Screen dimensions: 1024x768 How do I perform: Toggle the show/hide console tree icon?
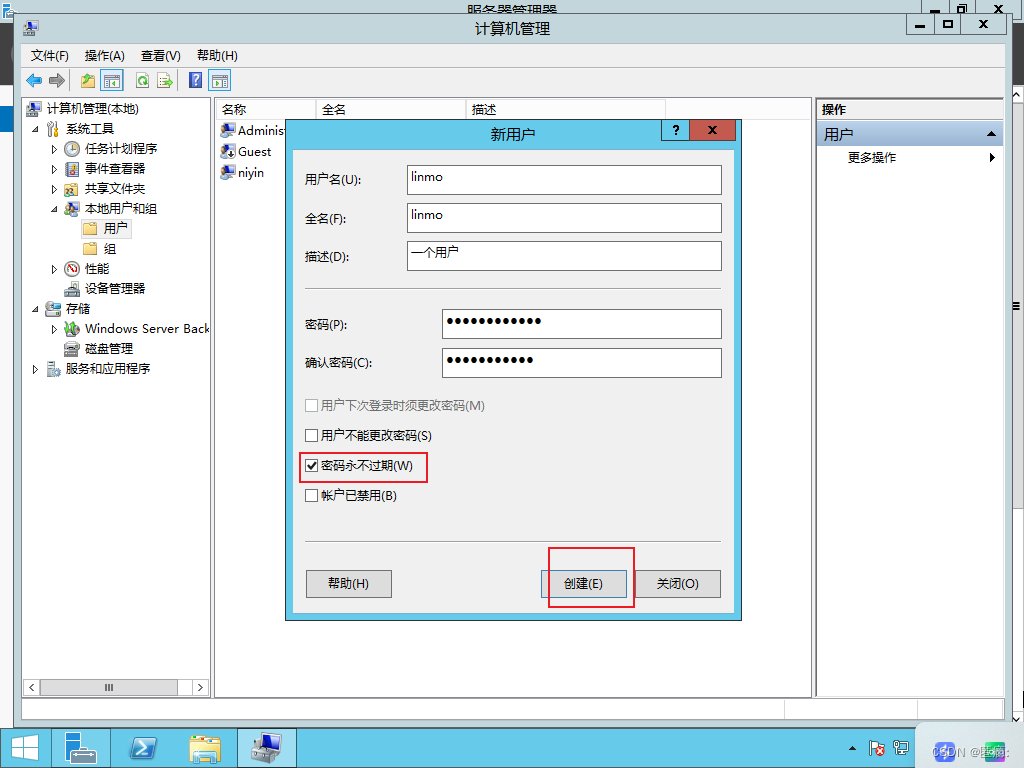point(112,81)
